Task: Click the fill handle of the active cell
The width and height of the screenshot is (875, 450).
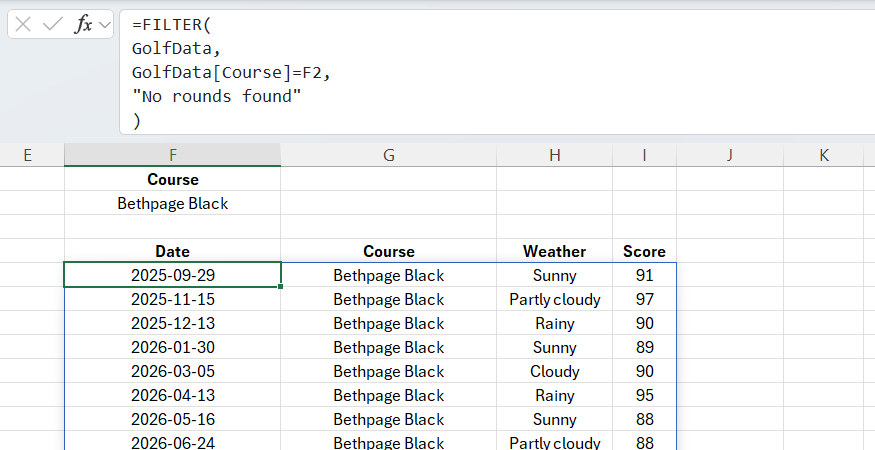Action: coord(280,286)
